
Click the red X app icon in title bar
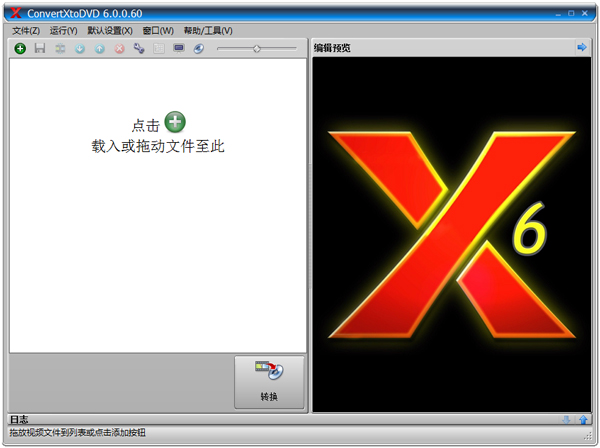tap(16, 13)
